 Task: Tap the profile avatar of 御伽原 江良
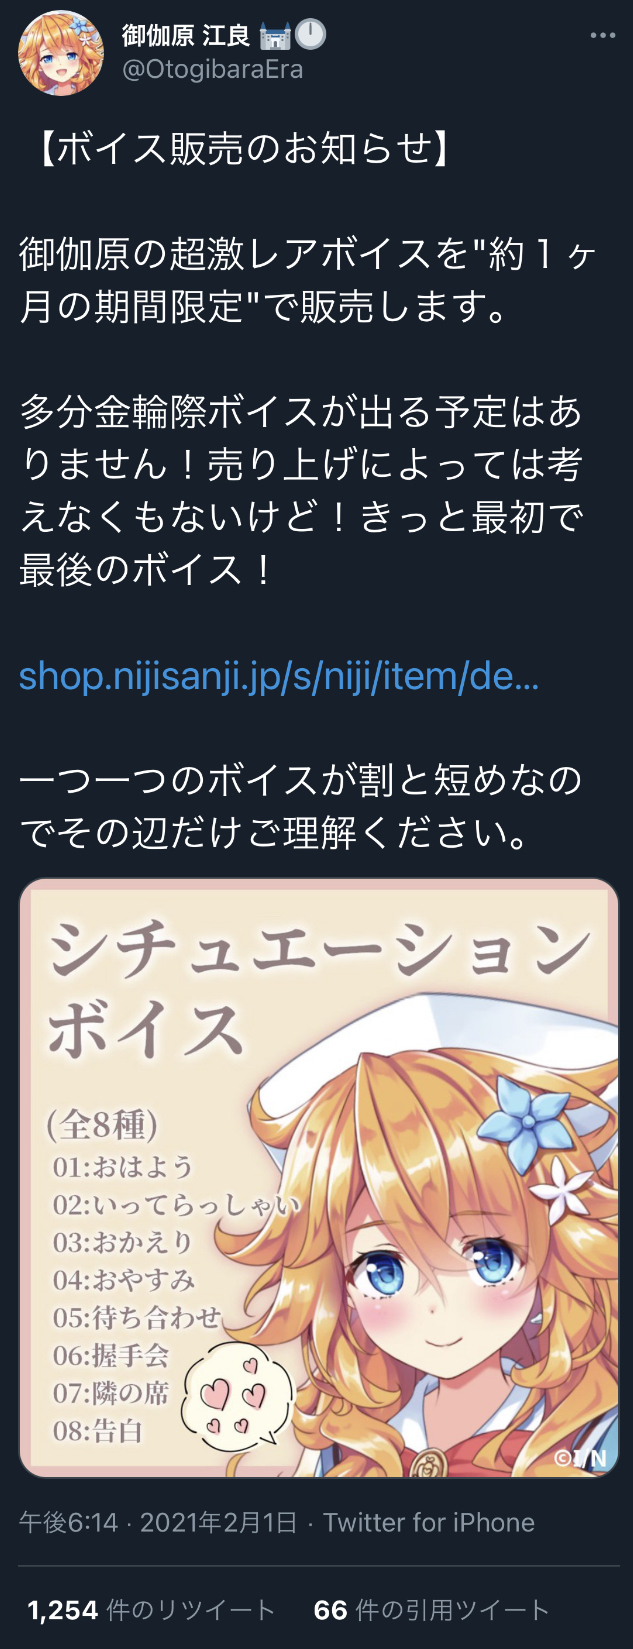click(x=61, y=53)
